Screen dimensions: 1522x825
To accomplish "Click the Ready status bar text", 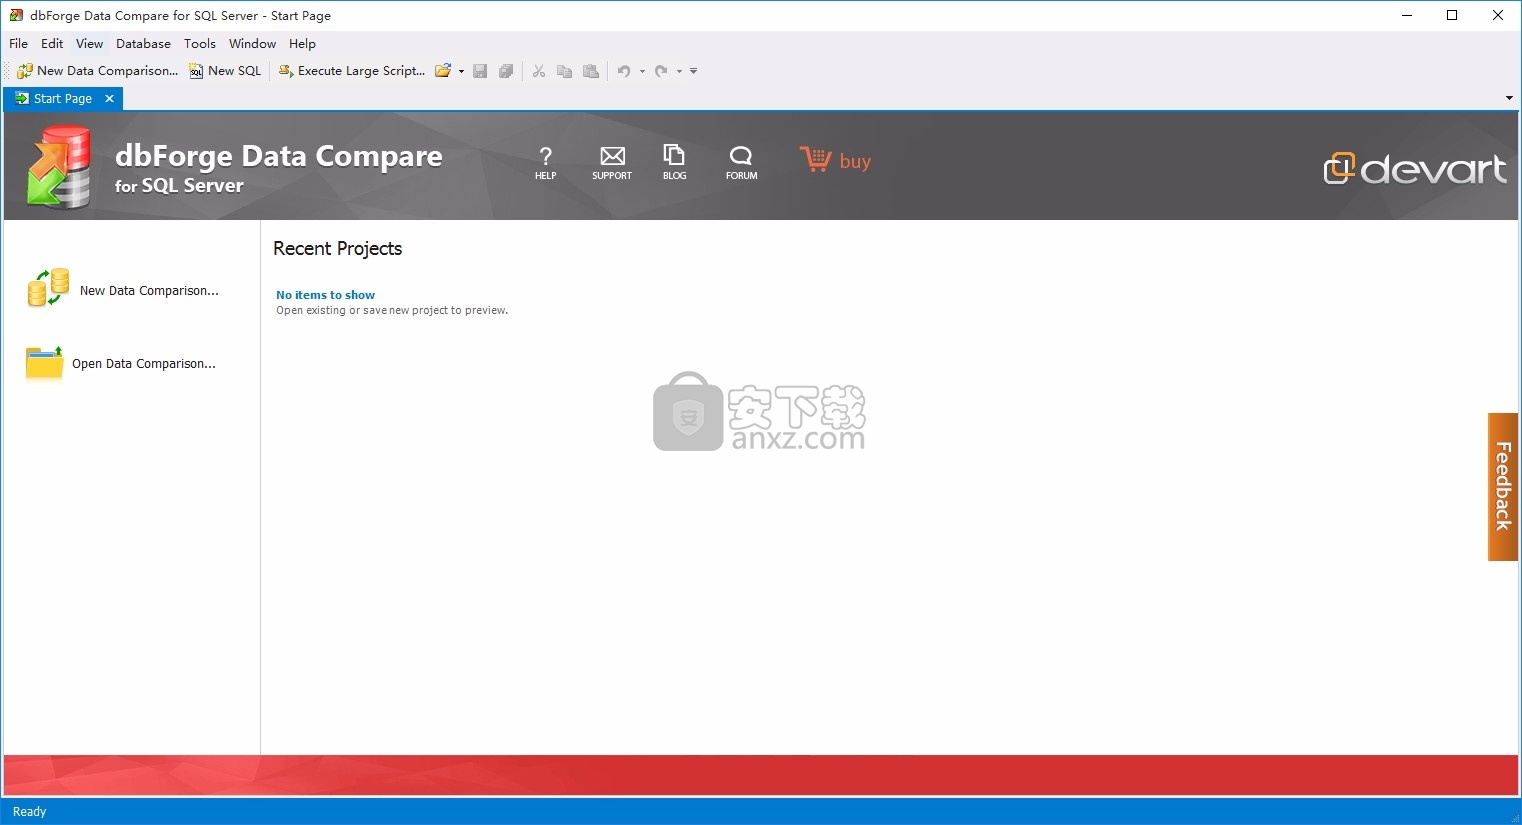I will pyautogui.click(x=29, y=812).
